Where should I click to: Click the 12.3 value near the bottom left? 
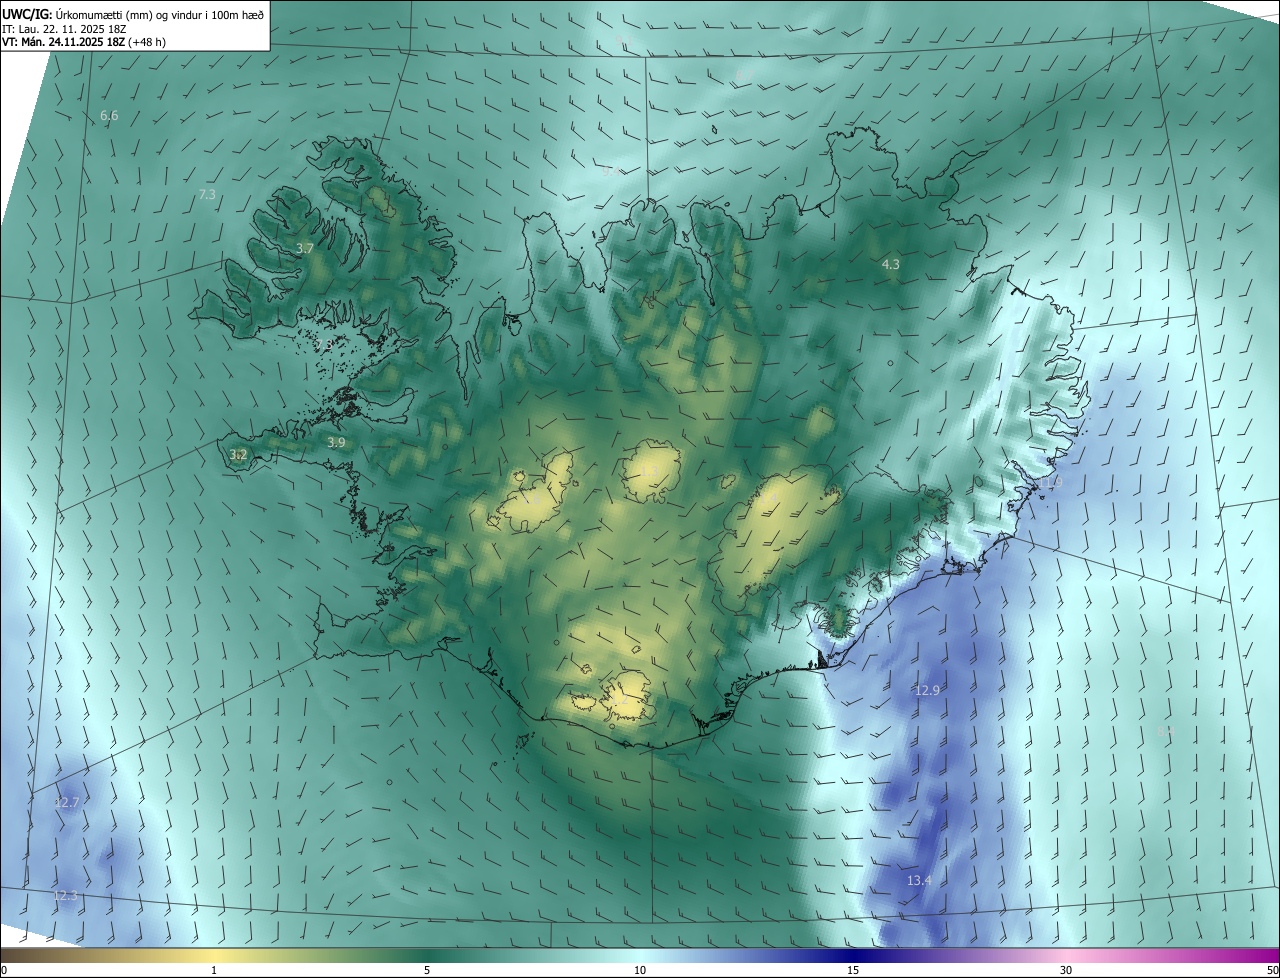pos(65,896)
